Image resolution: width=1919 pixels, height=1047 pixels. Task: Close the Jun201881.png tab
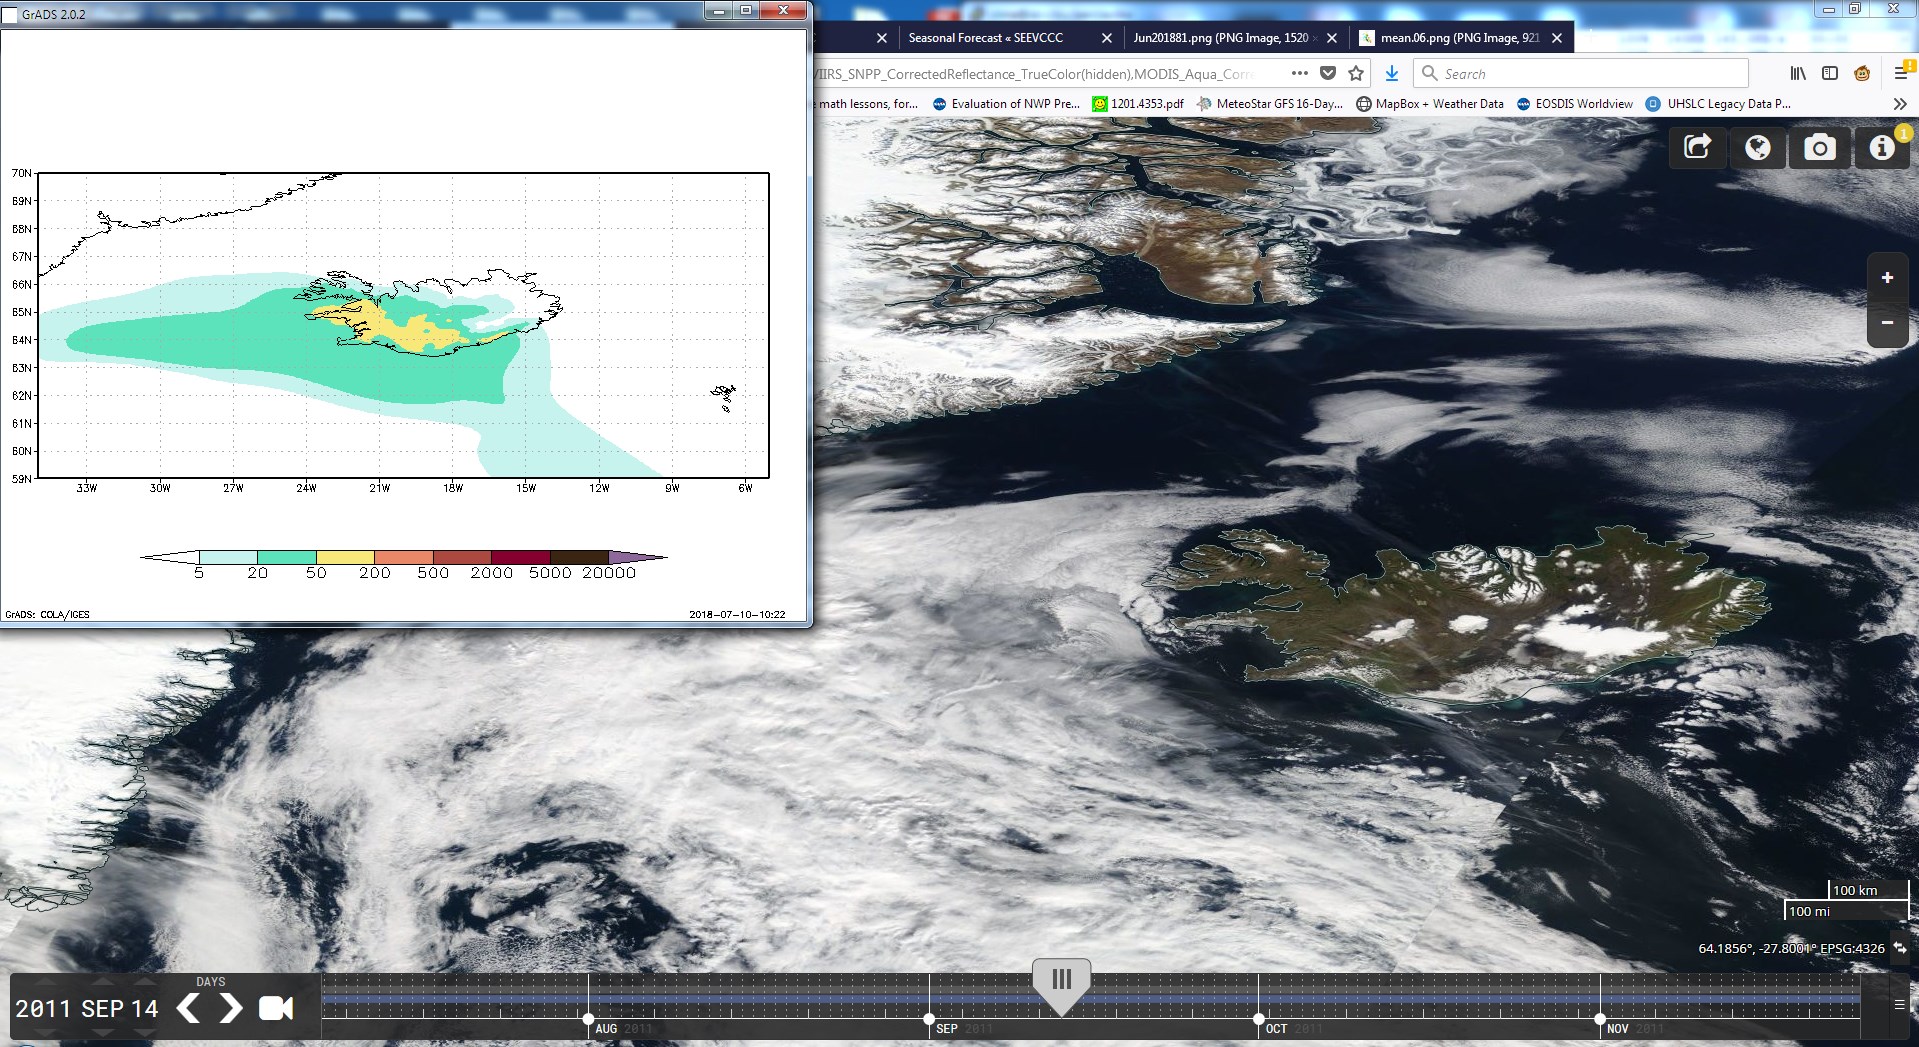(1331, 38)
